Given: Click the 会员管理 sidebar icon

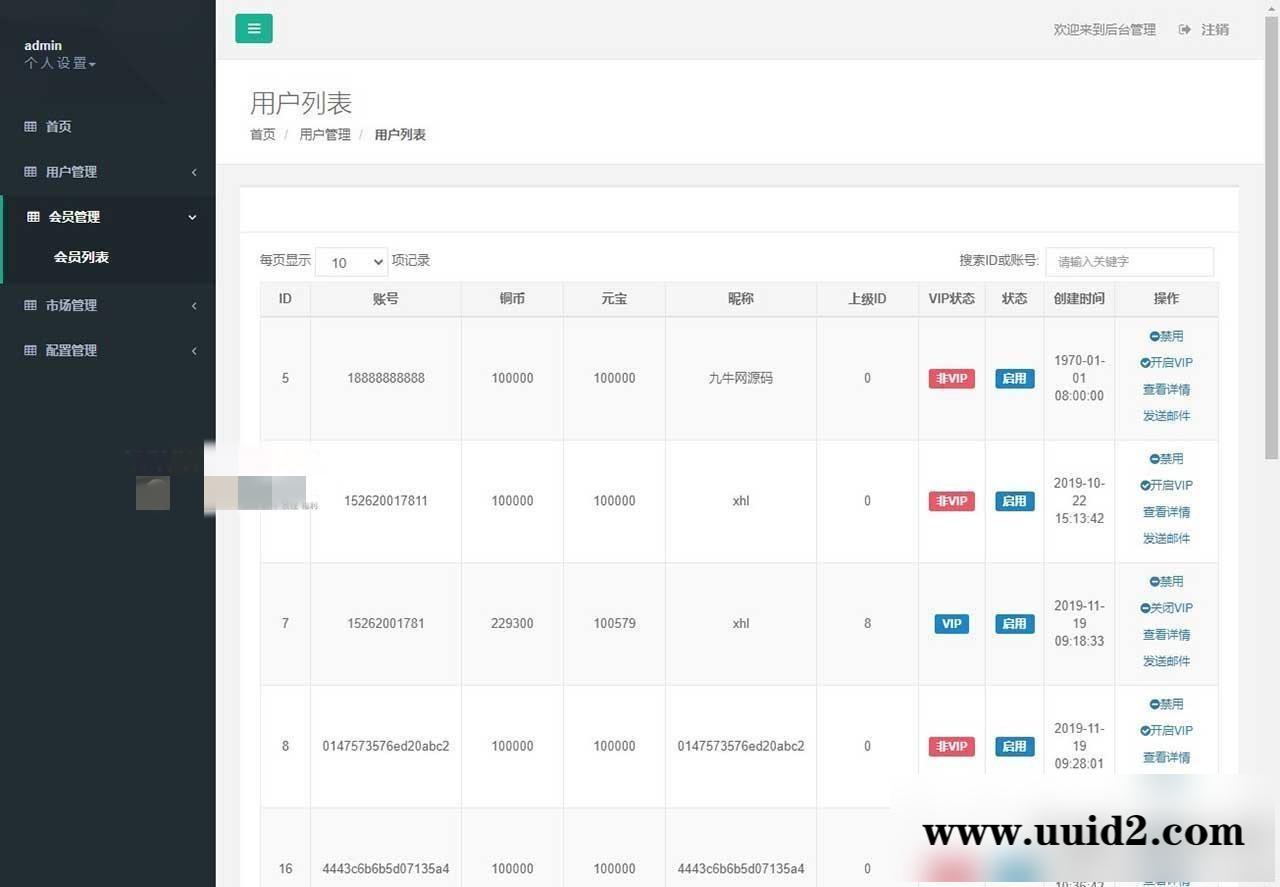Looking at the screenshot, I should (33, 216).
